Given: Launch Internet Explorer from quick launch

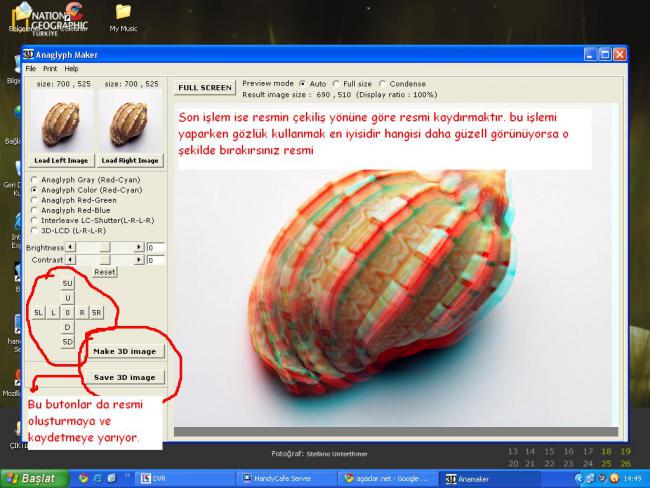Looking at the screenshot, I should pos(98,478).
